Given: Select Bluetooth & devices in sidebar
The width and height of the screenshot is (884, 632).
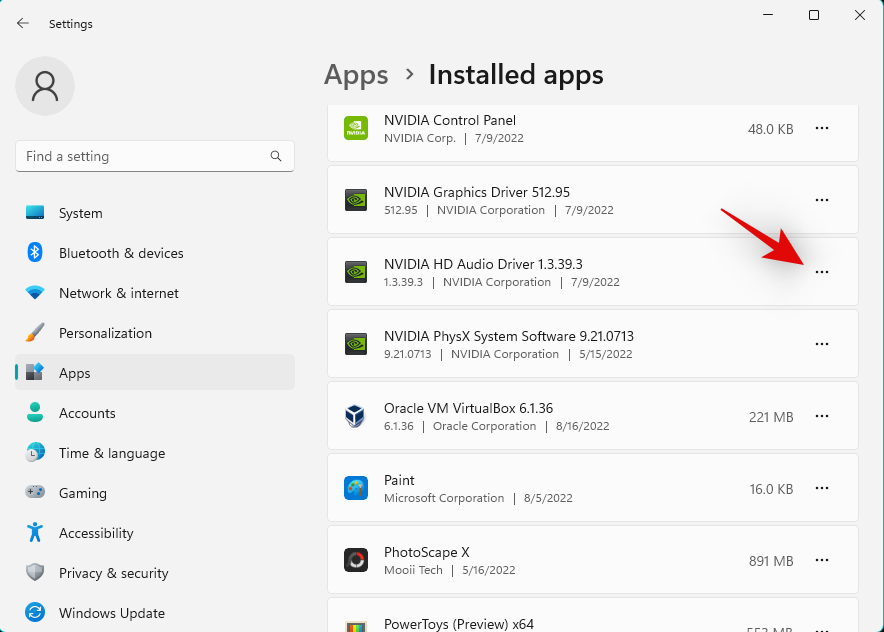Looking at the screenshot, I should tap(120, 253).
